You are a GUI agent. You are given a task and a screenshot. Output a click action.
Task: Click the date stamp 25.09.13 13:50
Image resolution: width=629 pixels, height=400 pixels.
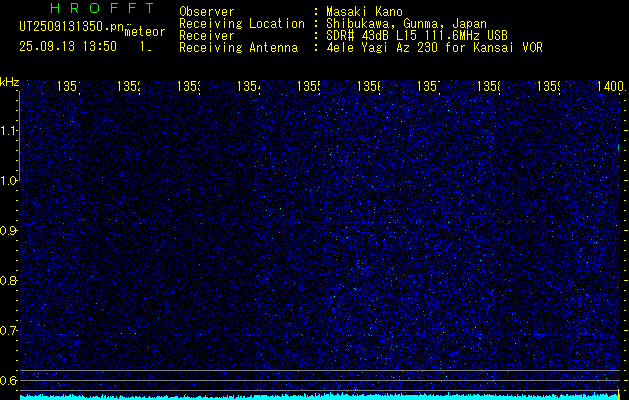click(68, 46)
